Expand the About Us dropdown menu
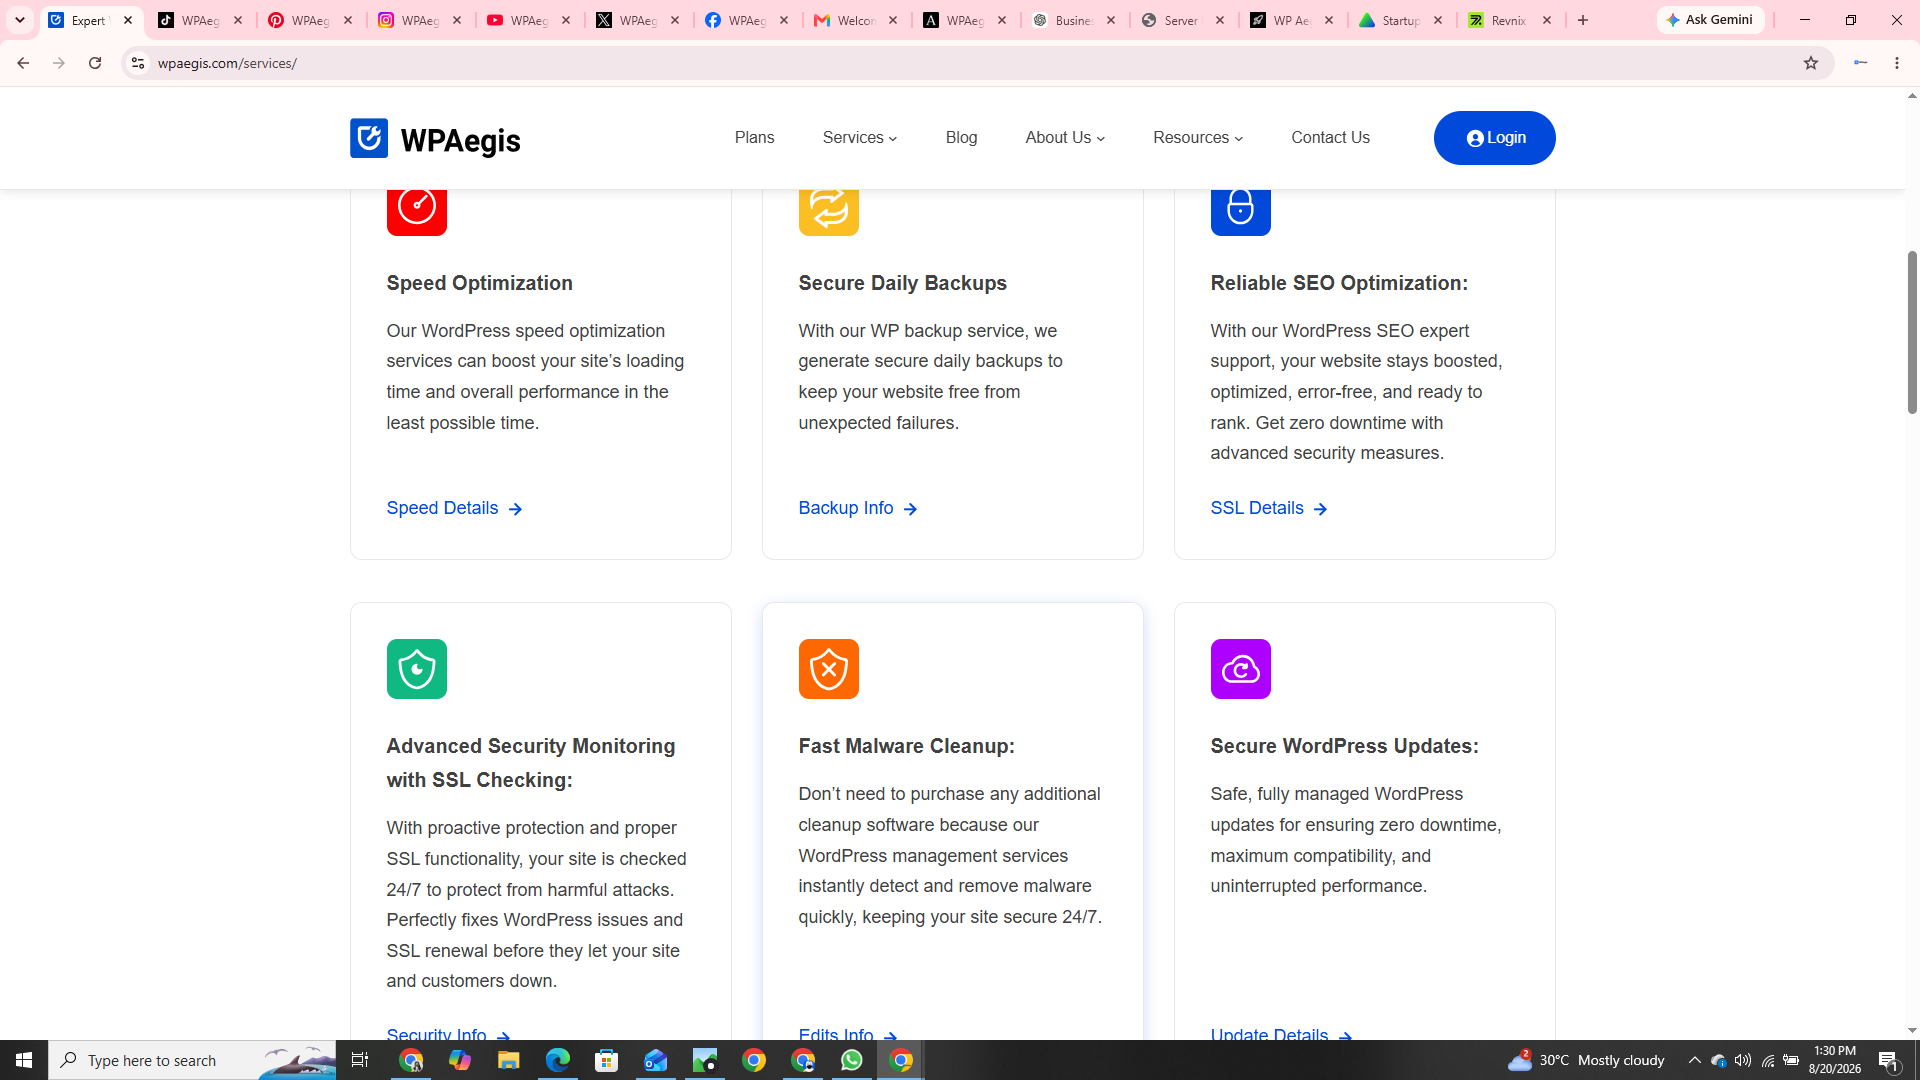 coord(1065,138)
